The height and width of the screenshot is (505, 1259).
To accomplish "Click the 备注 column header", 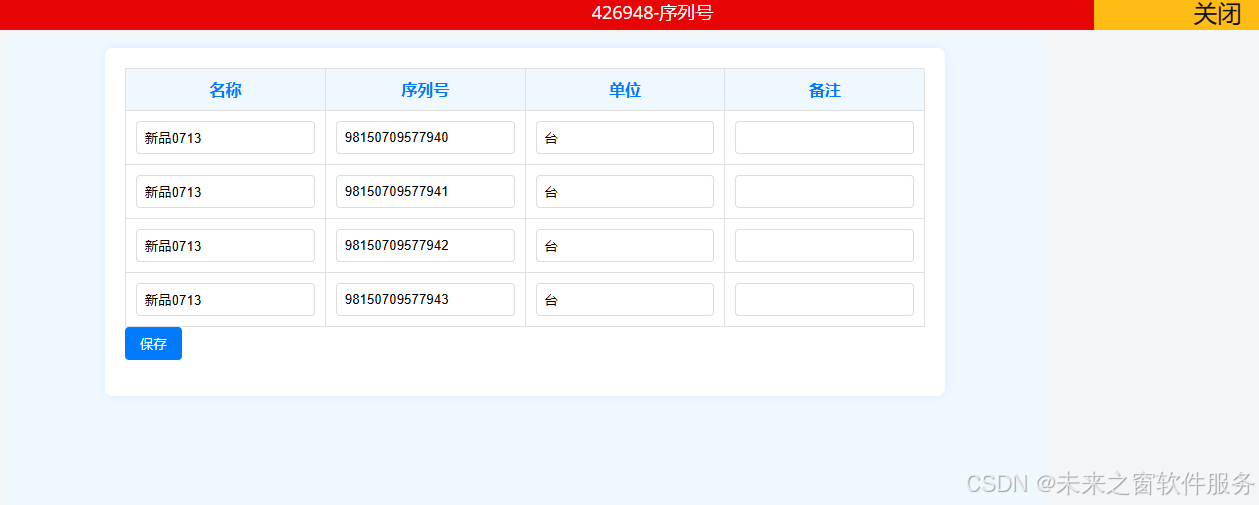I will [x=824, y=90].
